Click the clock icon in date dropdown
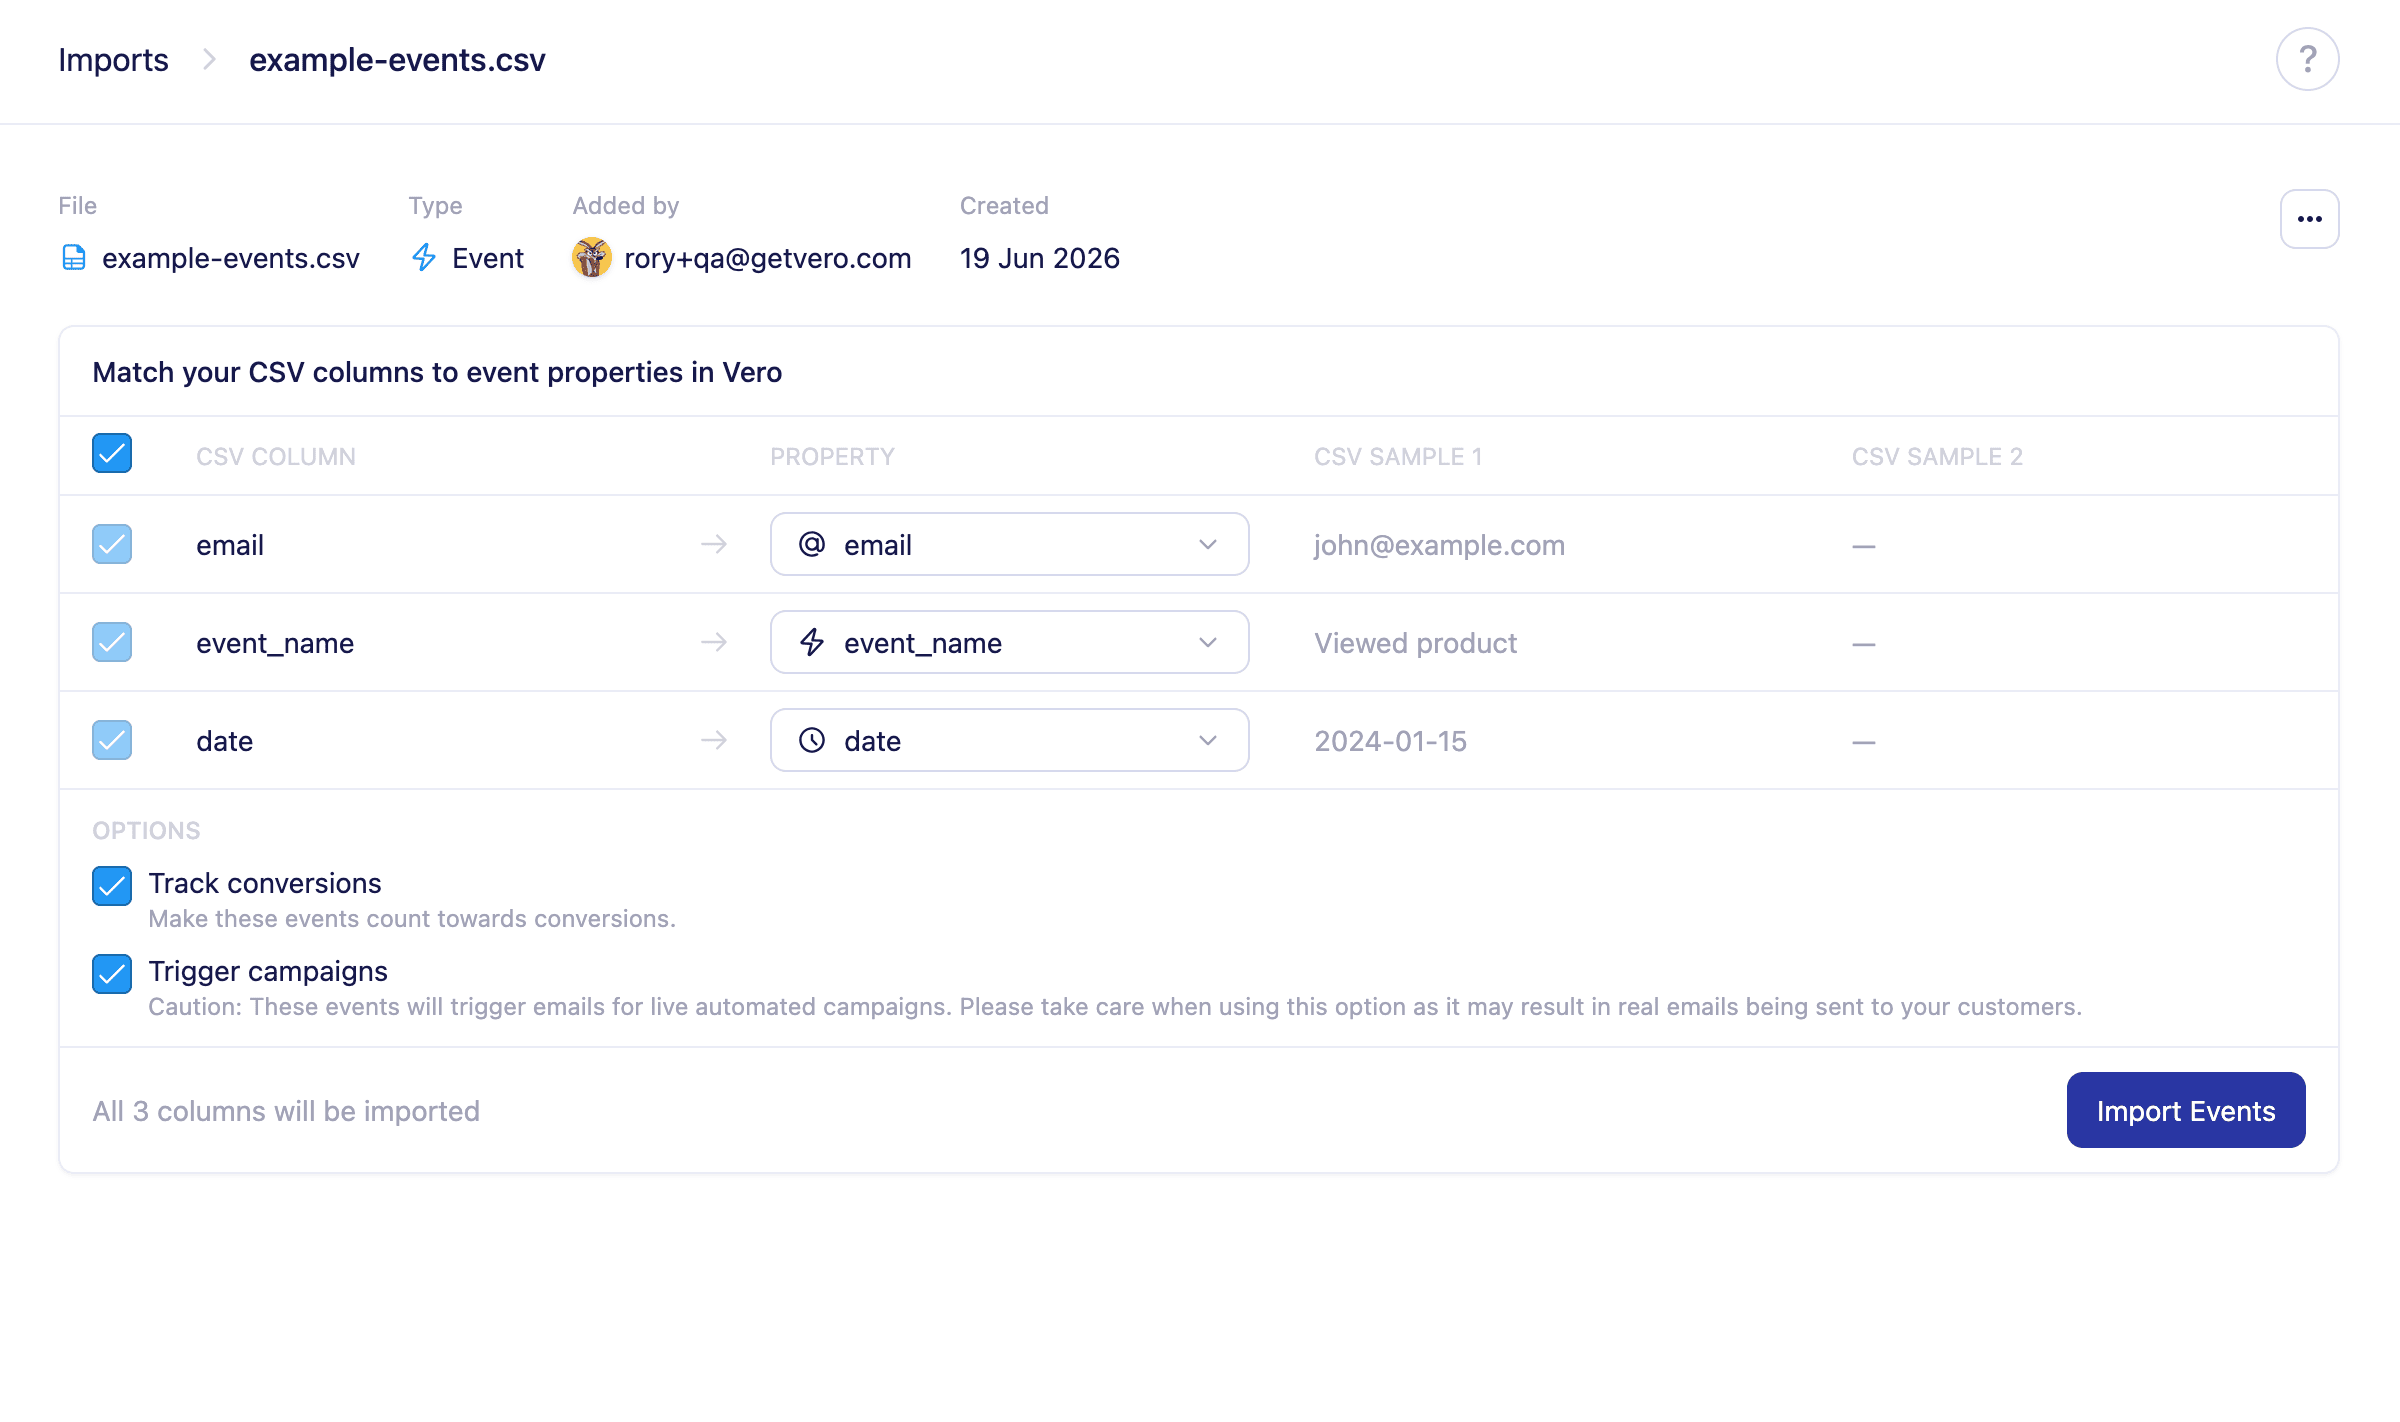 pos(812,740)
